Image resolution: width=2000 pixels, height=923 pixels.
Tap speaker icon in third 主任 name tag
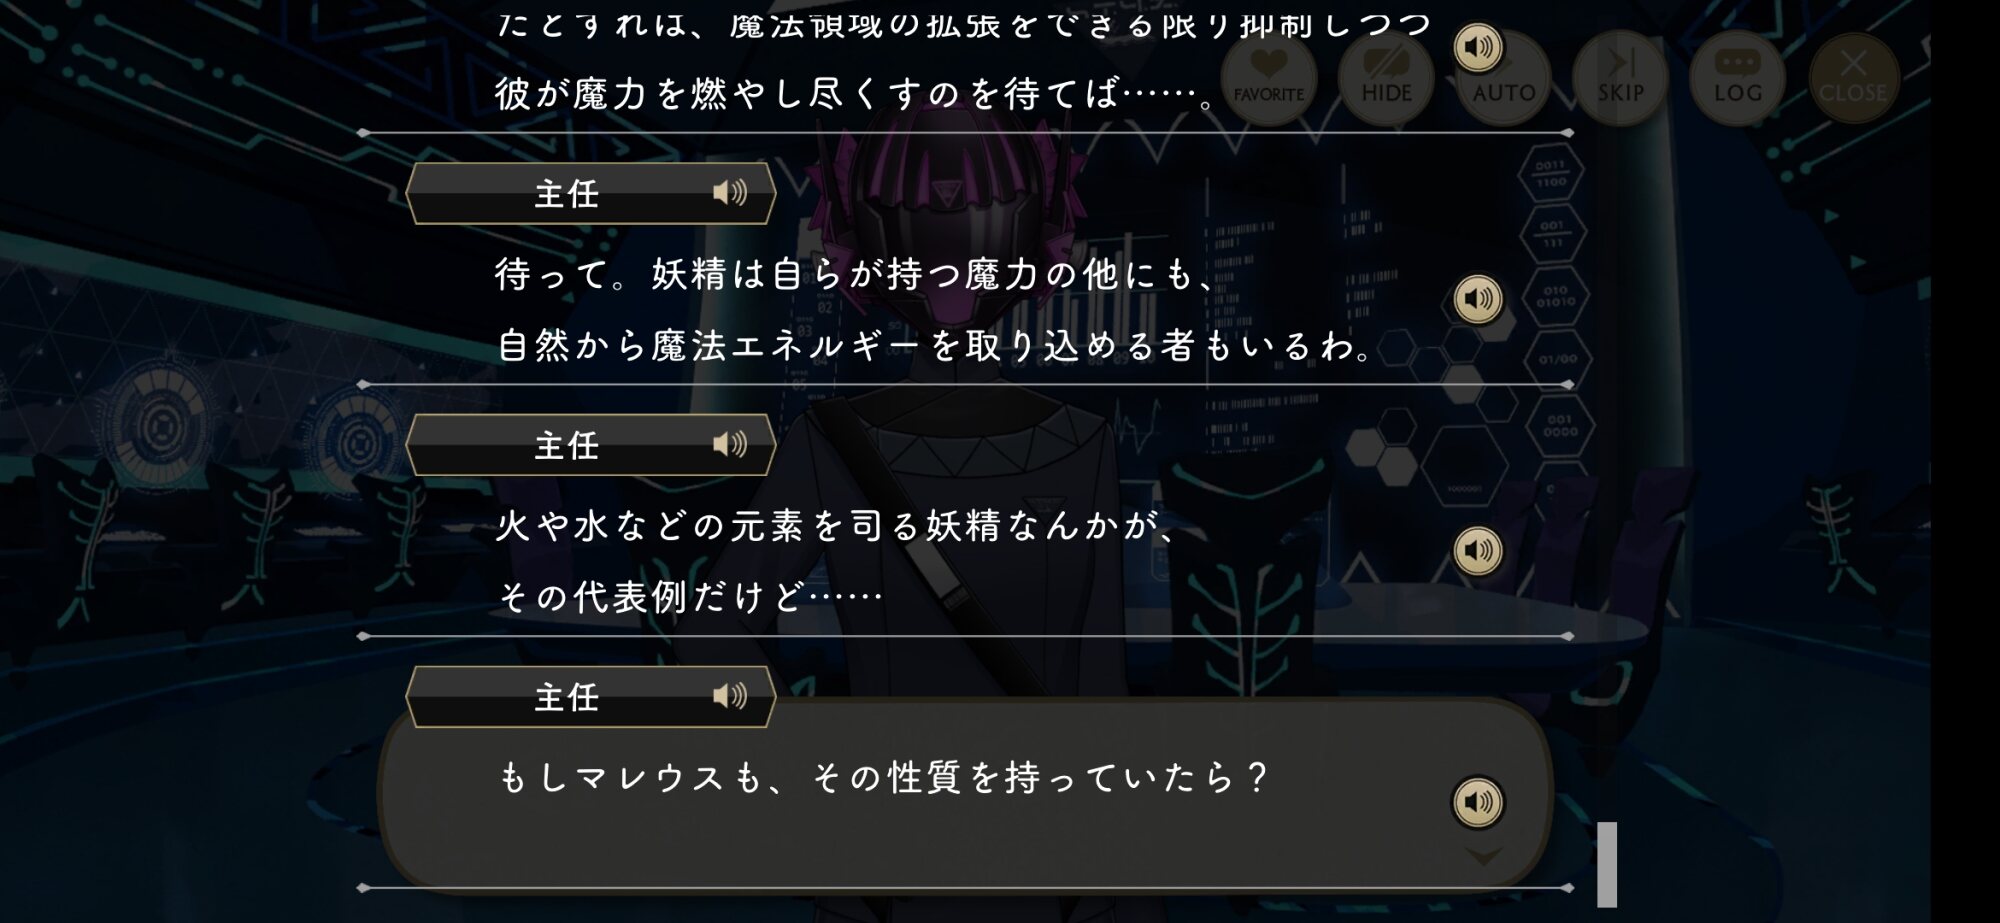pos(730,696)
